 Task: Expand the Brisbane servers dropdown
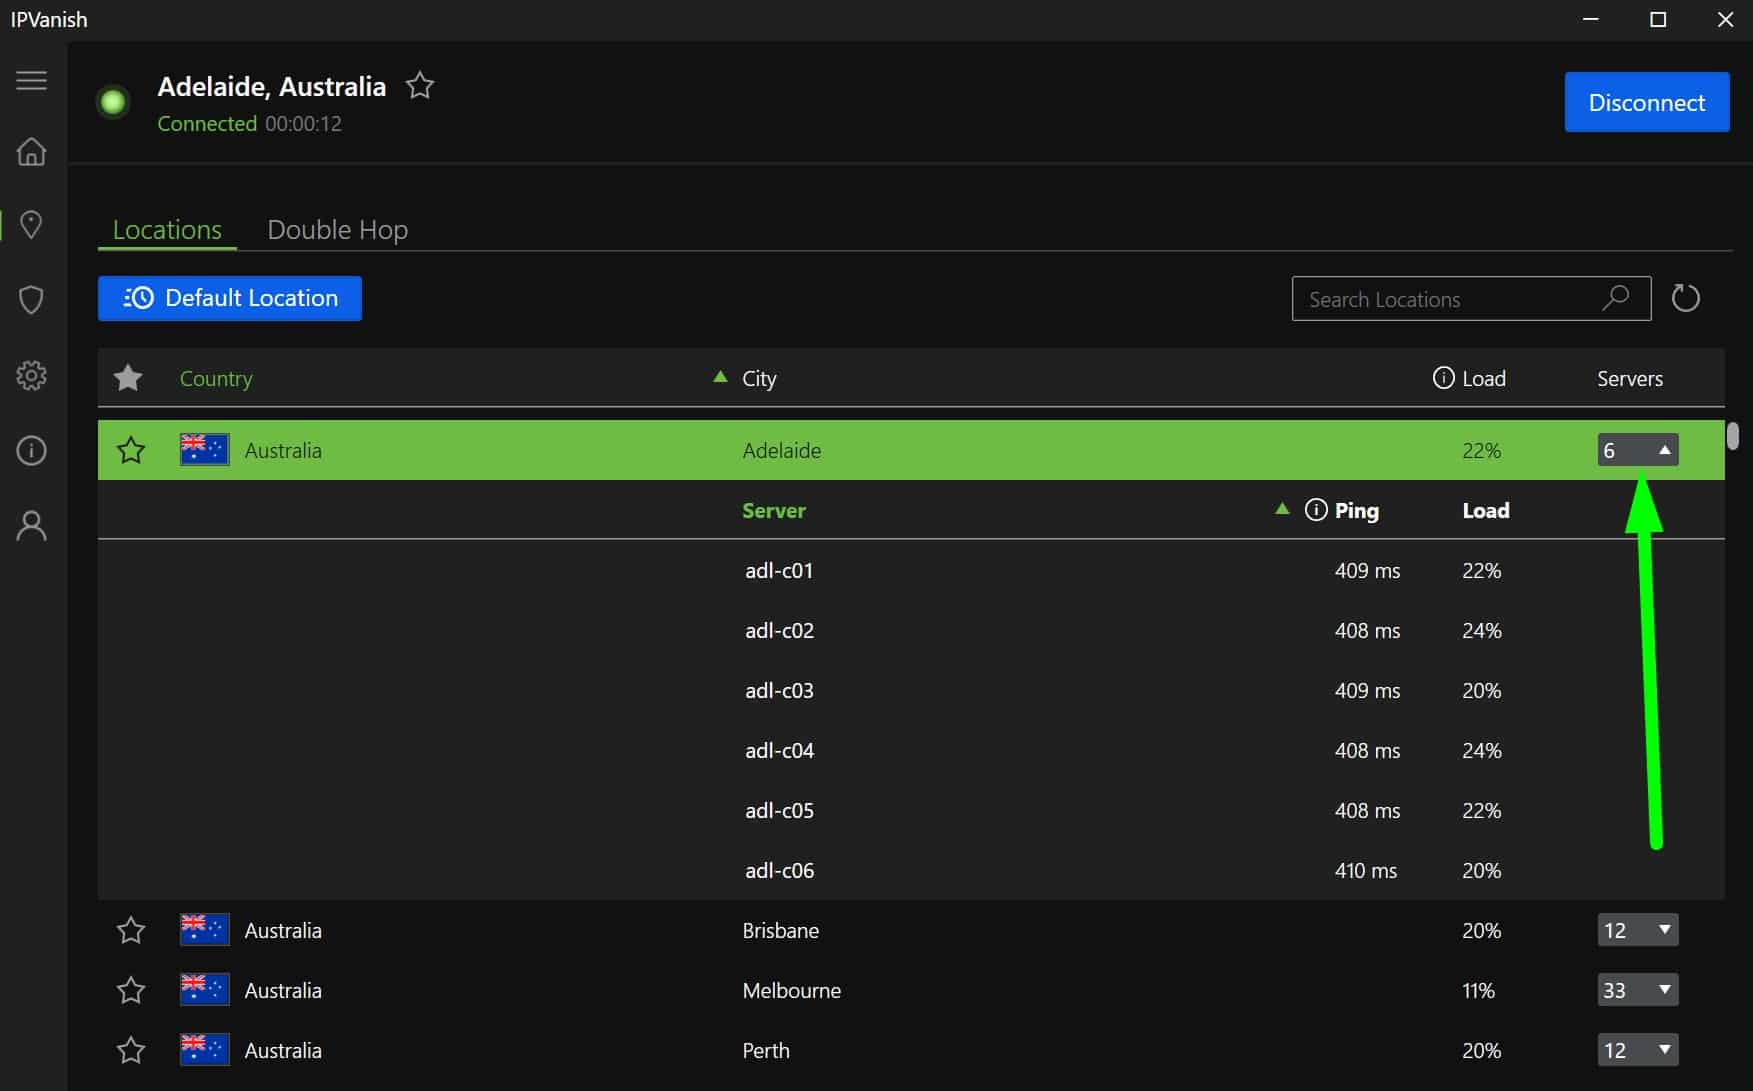[x=1638, y=930]
